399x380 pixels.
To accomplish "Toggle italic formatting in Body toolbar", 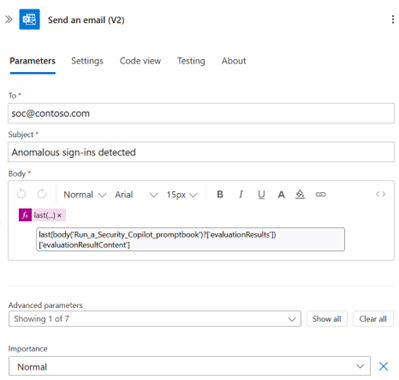I will coord(241,194).
